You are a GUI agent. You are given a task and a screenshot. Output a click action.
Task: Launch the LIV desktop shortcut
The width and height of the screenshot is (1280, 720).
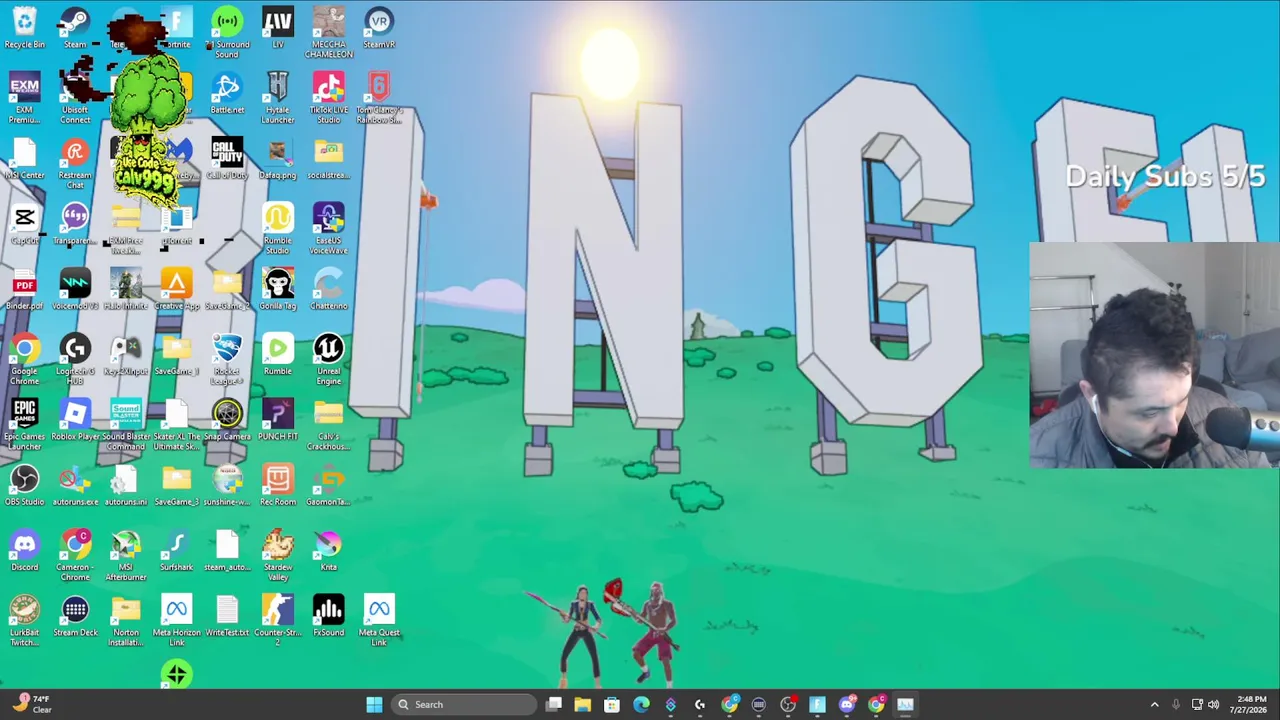tap(278, 28)
